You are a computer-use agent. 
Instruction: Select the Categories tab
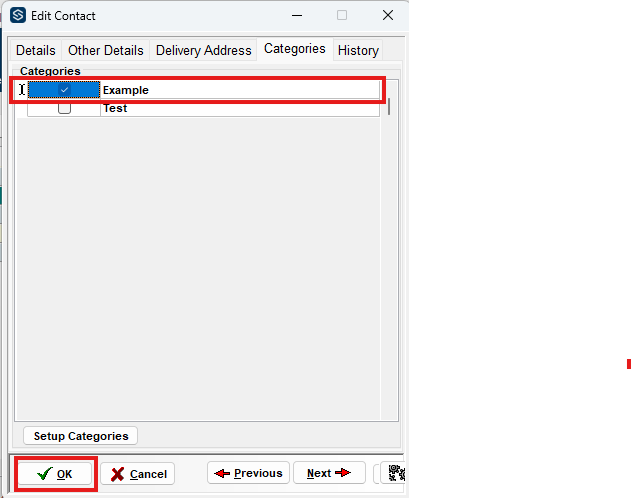click(295, 49)
